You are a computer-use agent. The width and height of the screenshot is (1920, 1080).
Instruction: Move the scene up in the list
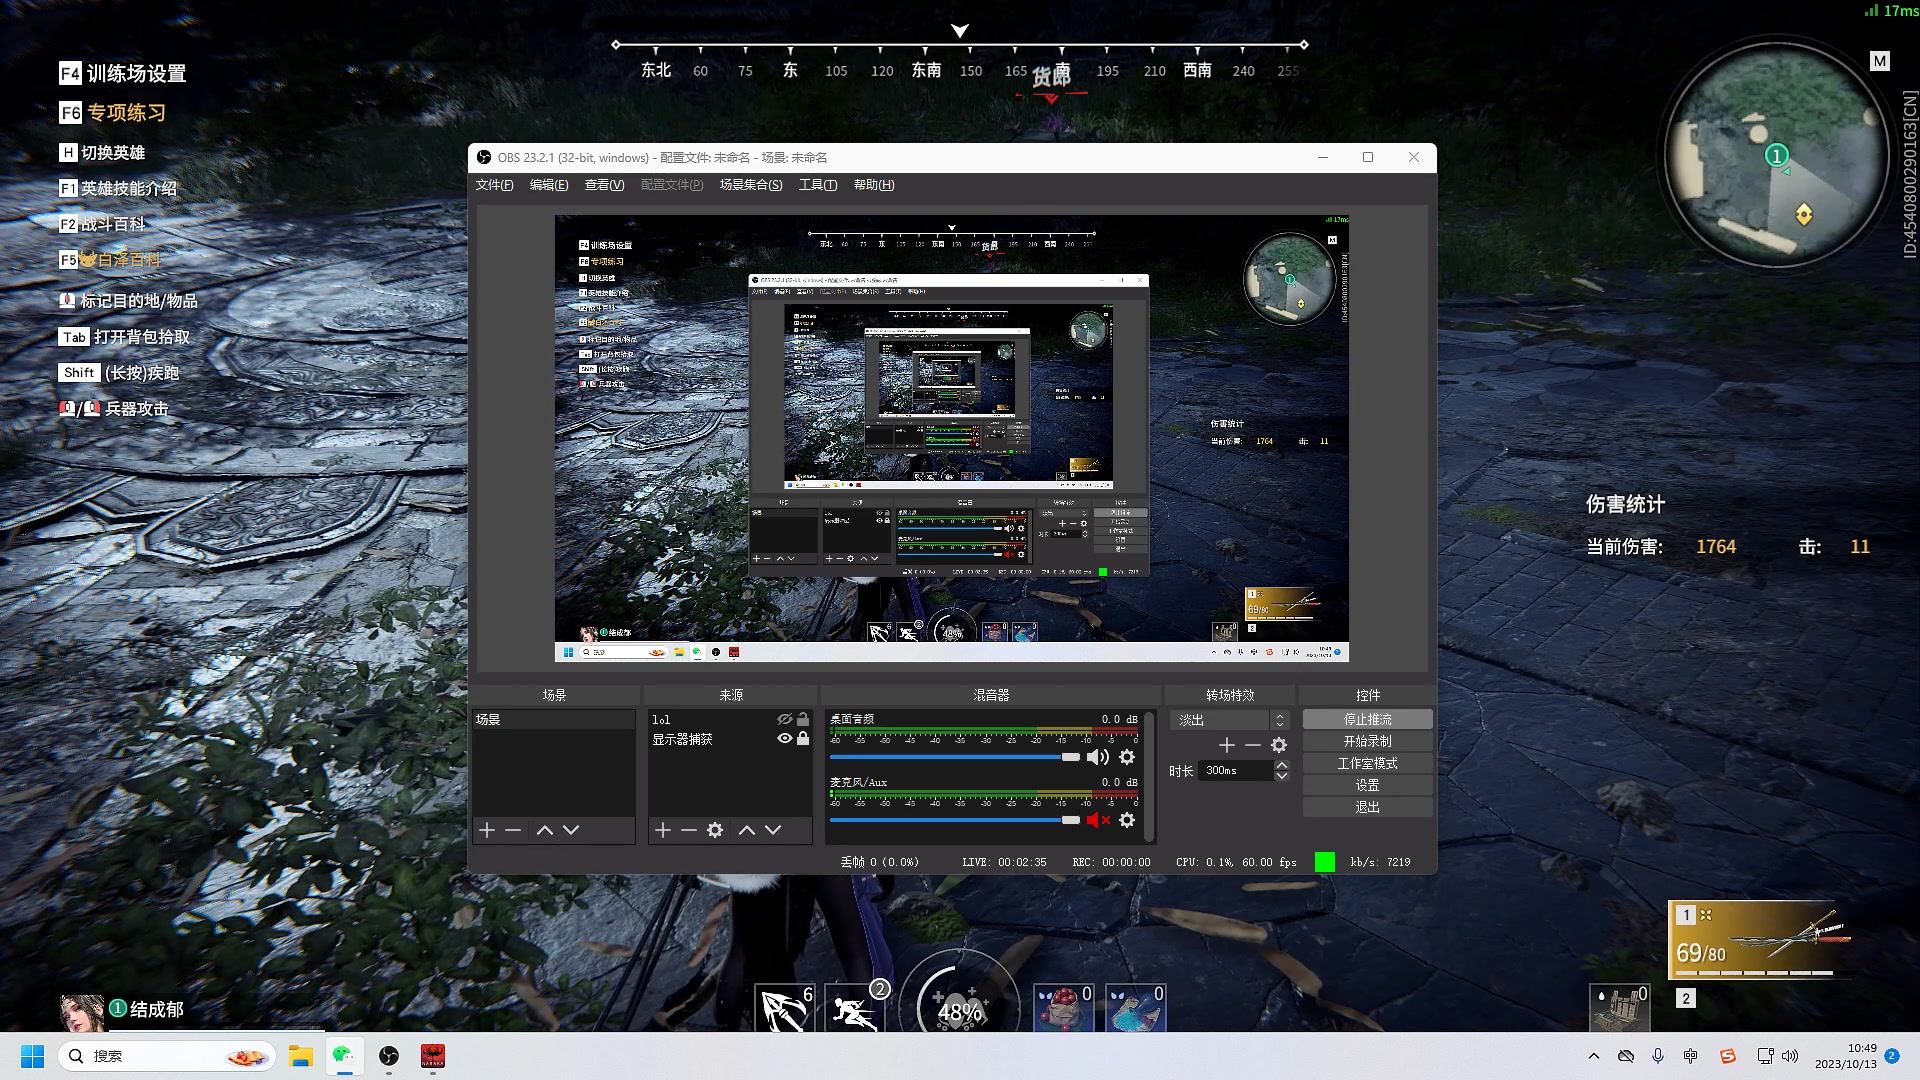tap(545, 830)
